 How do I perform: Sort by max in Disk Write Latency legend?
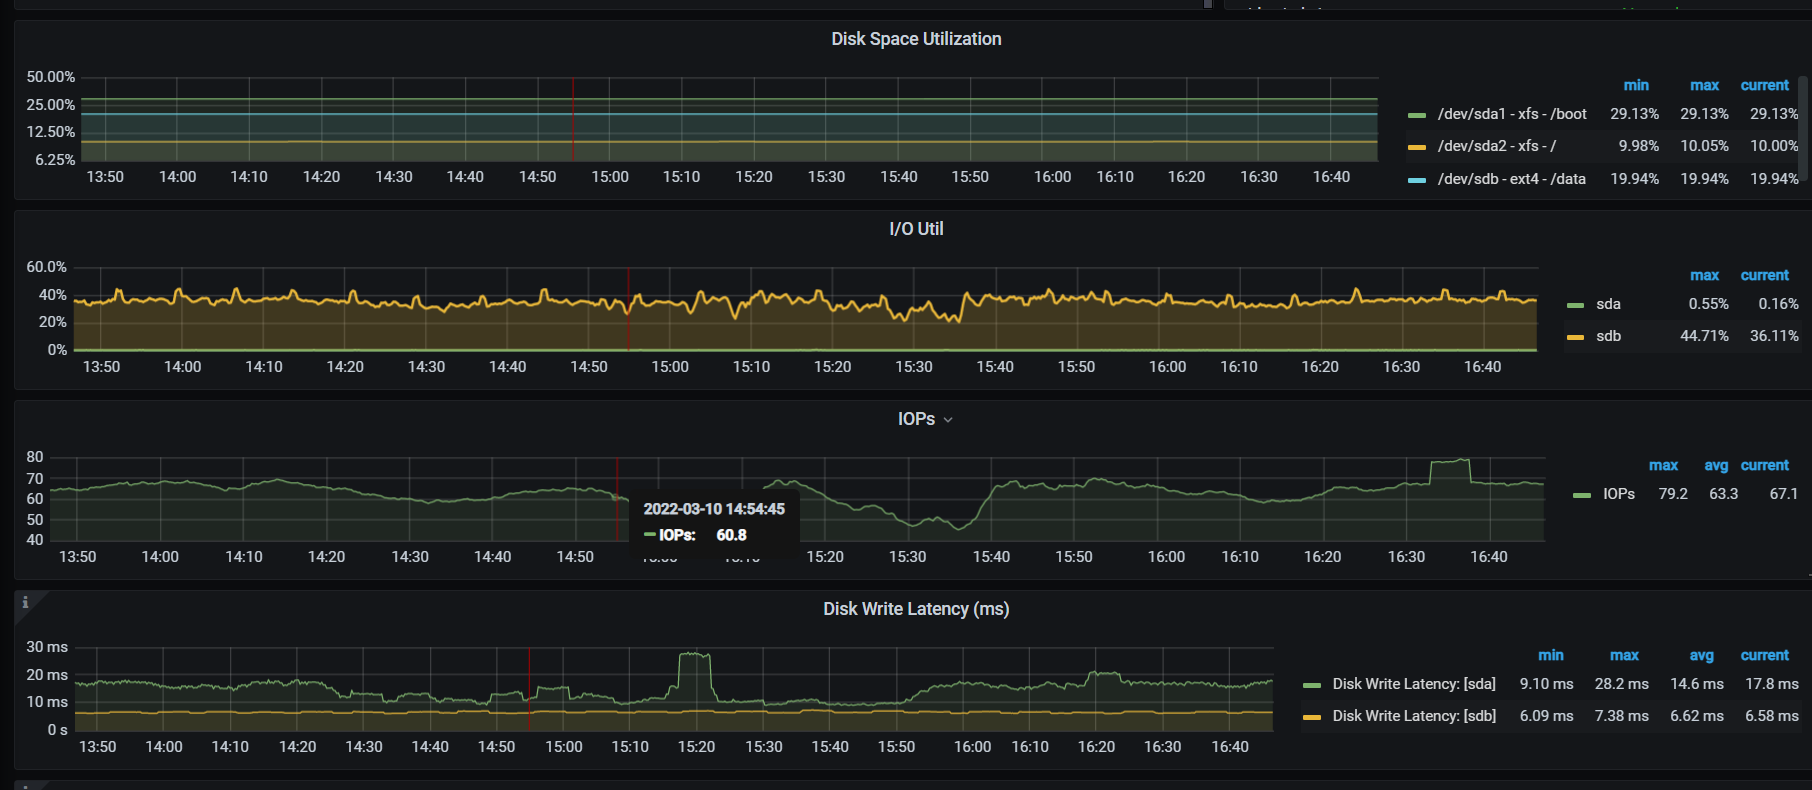(1624, 655)
